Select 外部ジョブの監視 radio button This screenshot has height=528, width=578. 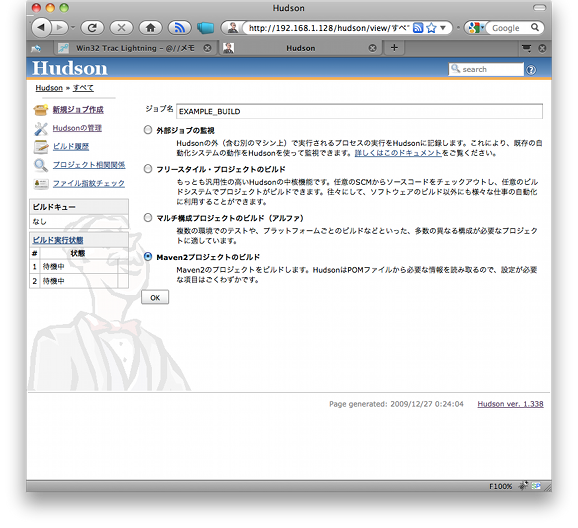[148, 130]
